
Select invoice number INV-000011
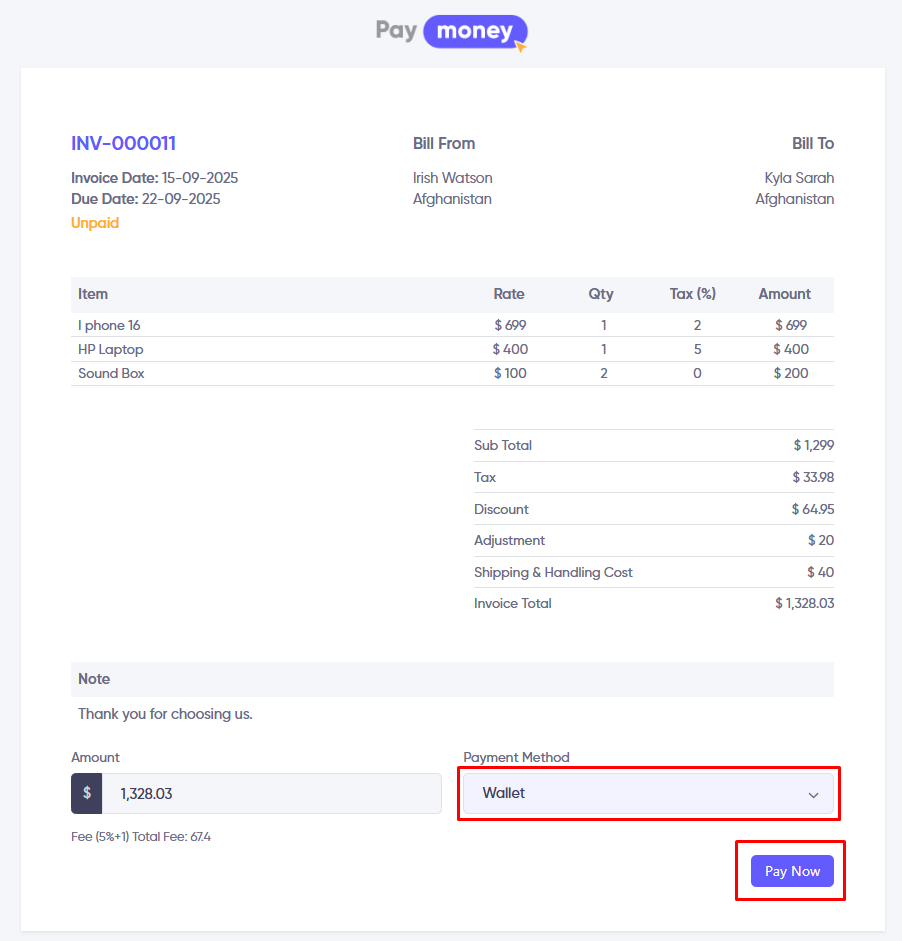[x=123, y=143]
